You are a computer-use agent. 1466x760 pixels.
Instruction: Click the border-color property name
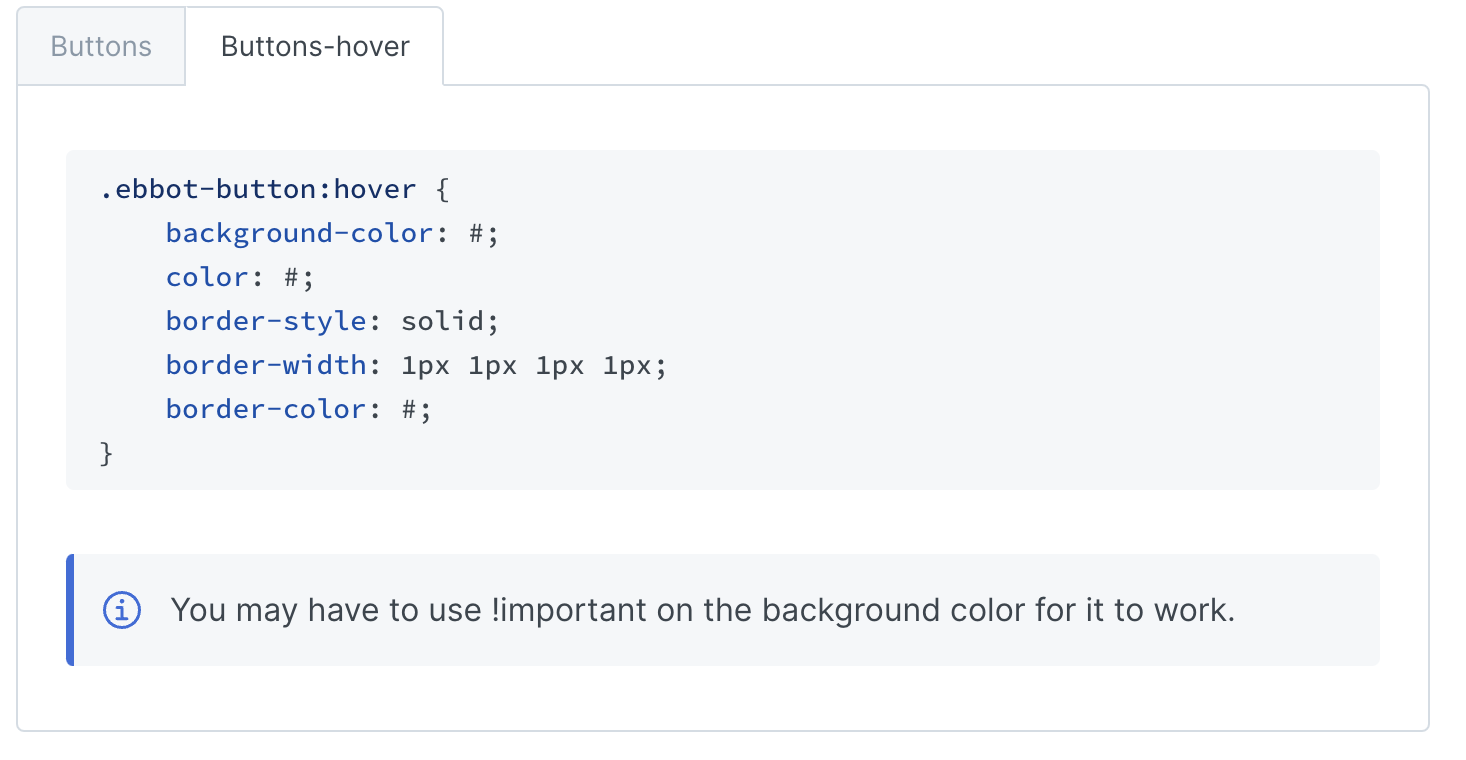pyautogui.click(x=266, y=409)
